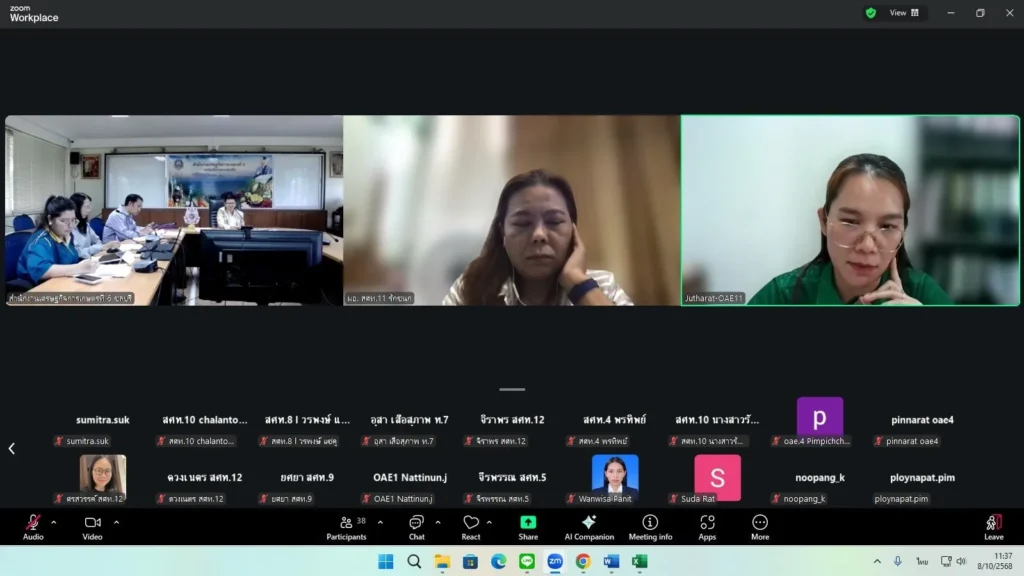Open the React emoji menu
1024x576 pixels.
[471, 526]
